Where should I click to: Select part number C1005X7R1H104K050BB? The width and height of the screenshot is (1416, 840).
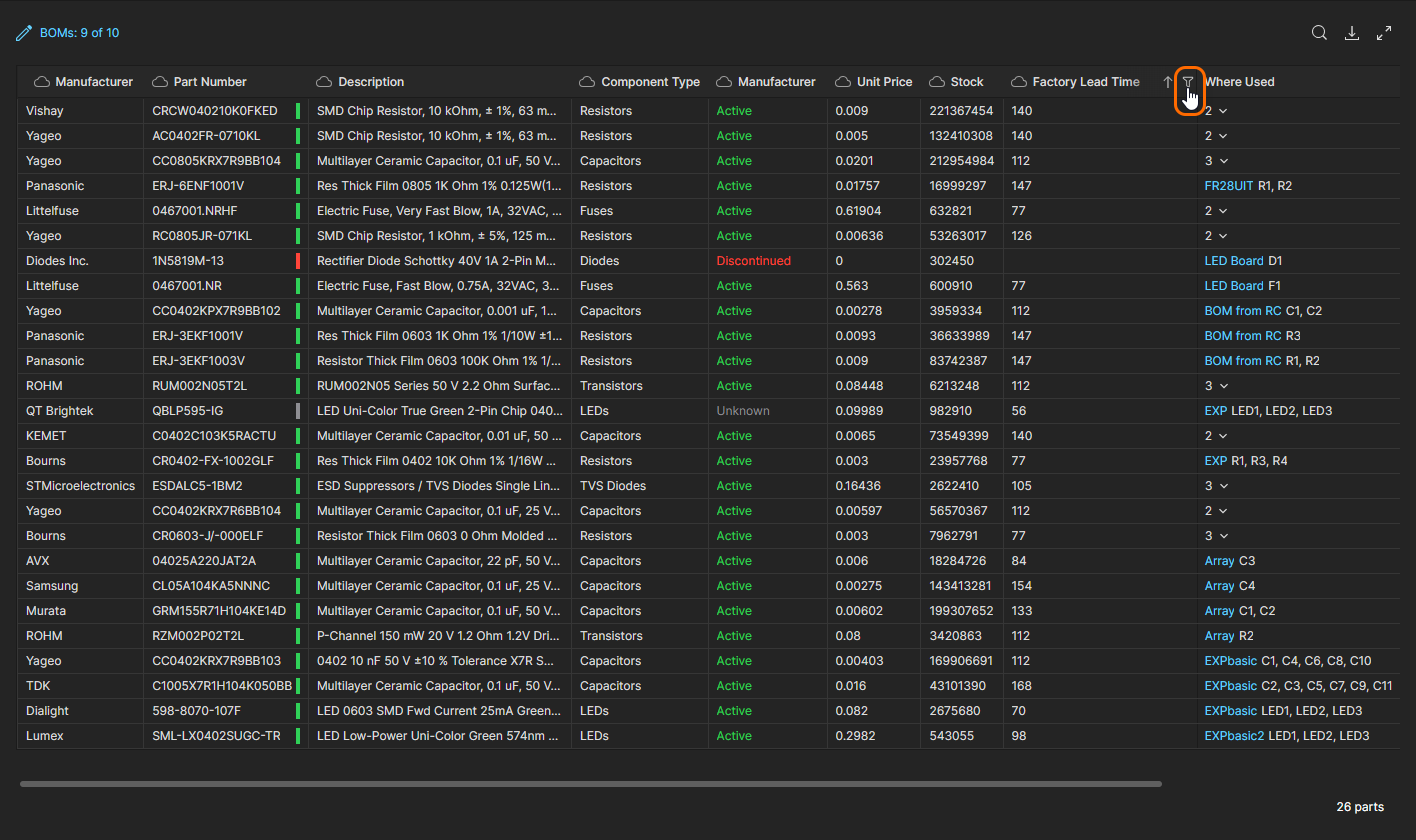(x=222, y=686)
